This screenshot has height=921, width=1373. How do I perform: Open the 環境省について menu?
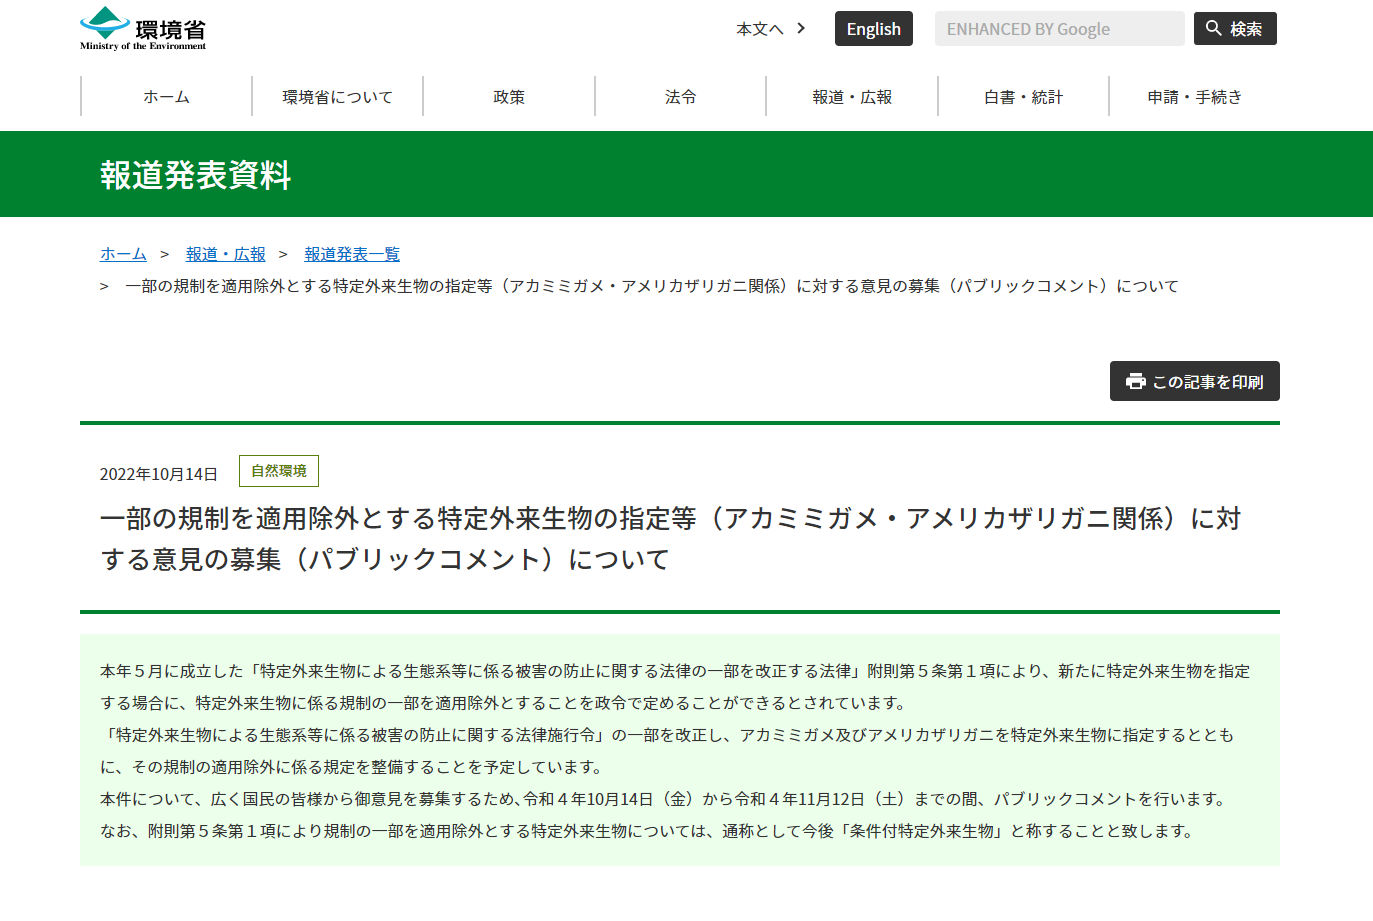pos(337,97)
